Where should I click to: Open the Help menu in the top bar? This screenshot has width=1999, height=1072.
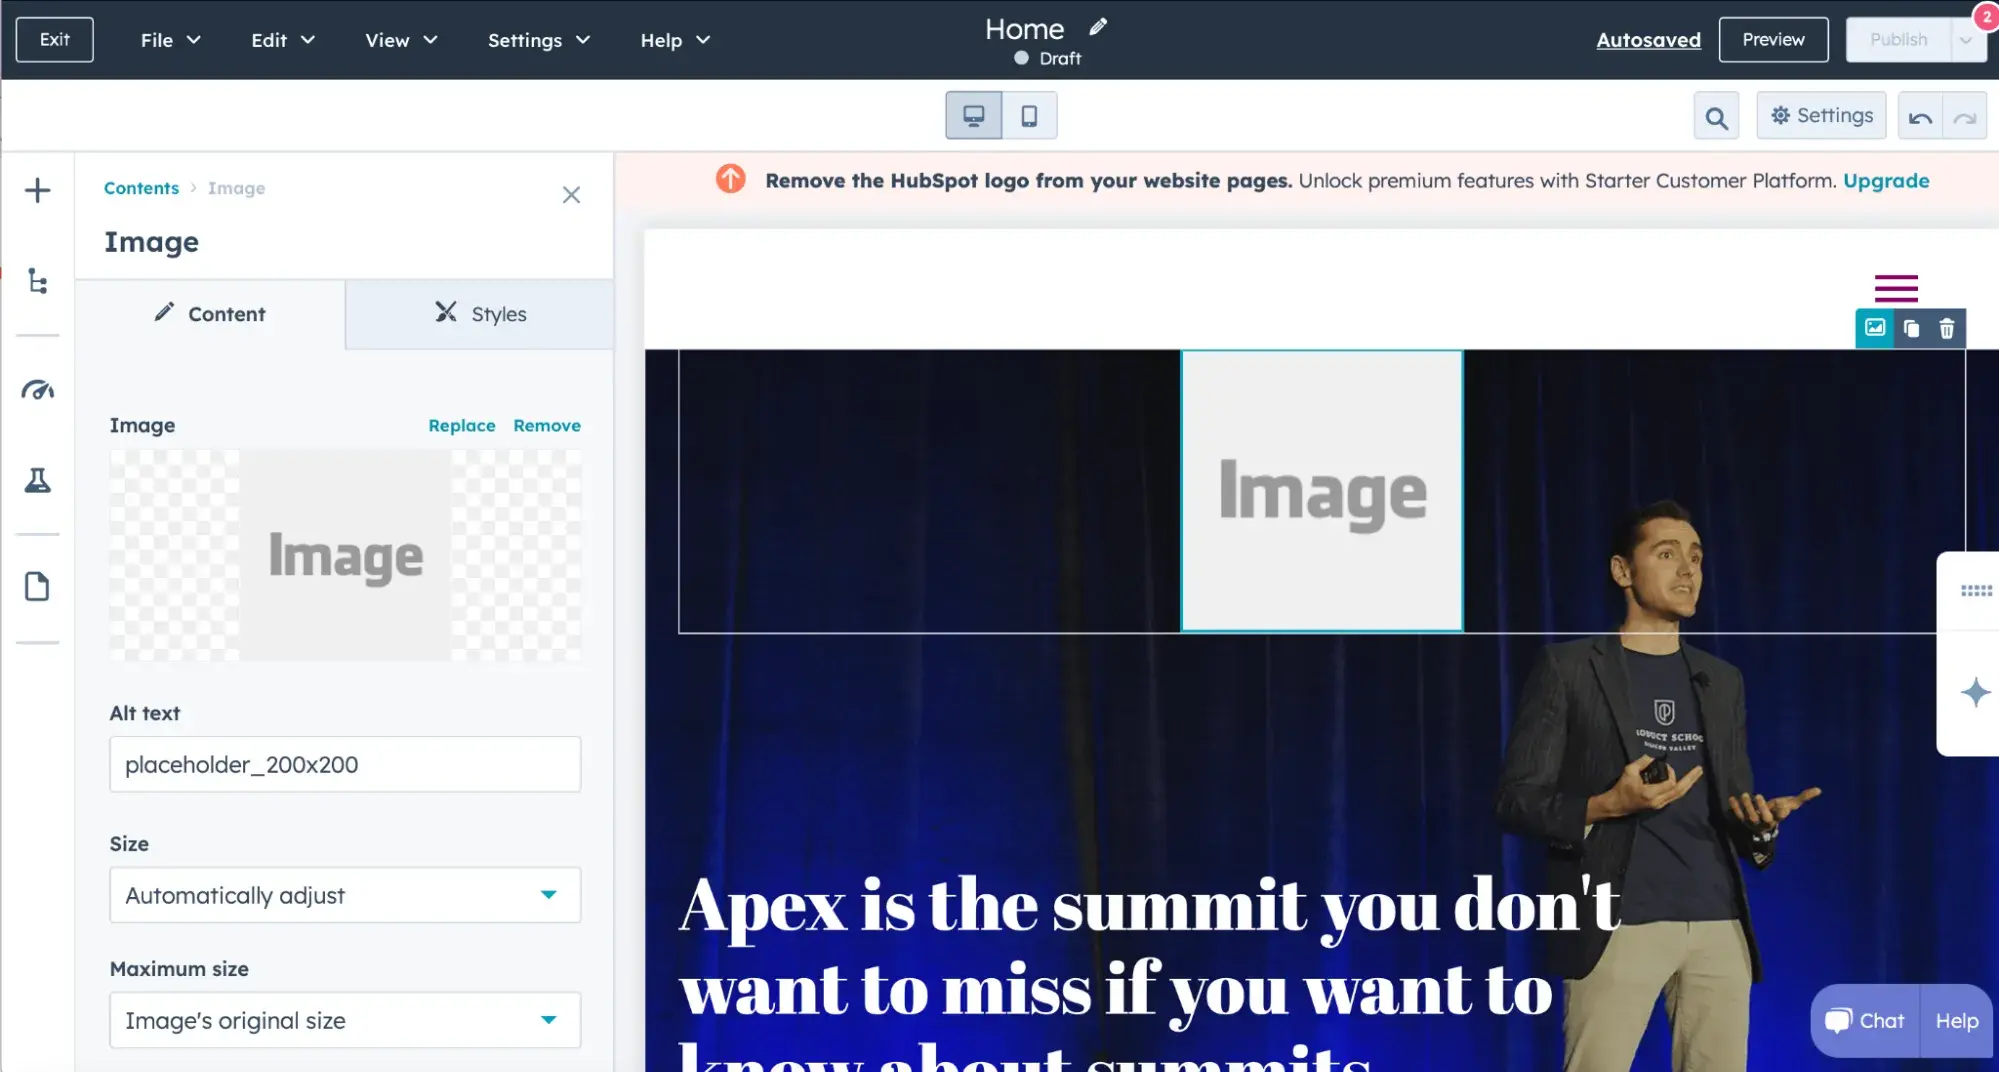[675, 40]
